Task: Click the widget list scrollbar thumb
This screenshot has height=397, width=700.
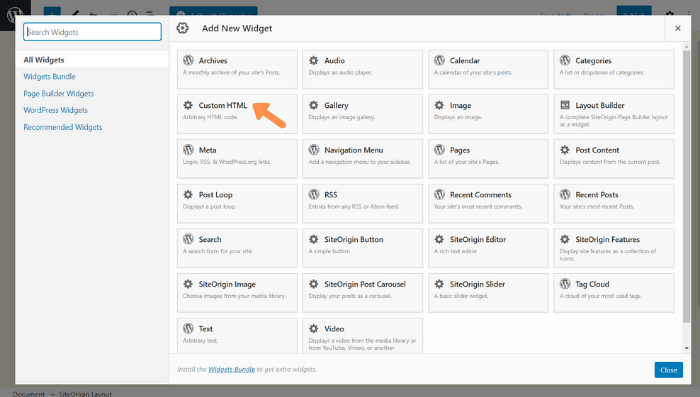Action: (x=686, y=186)
